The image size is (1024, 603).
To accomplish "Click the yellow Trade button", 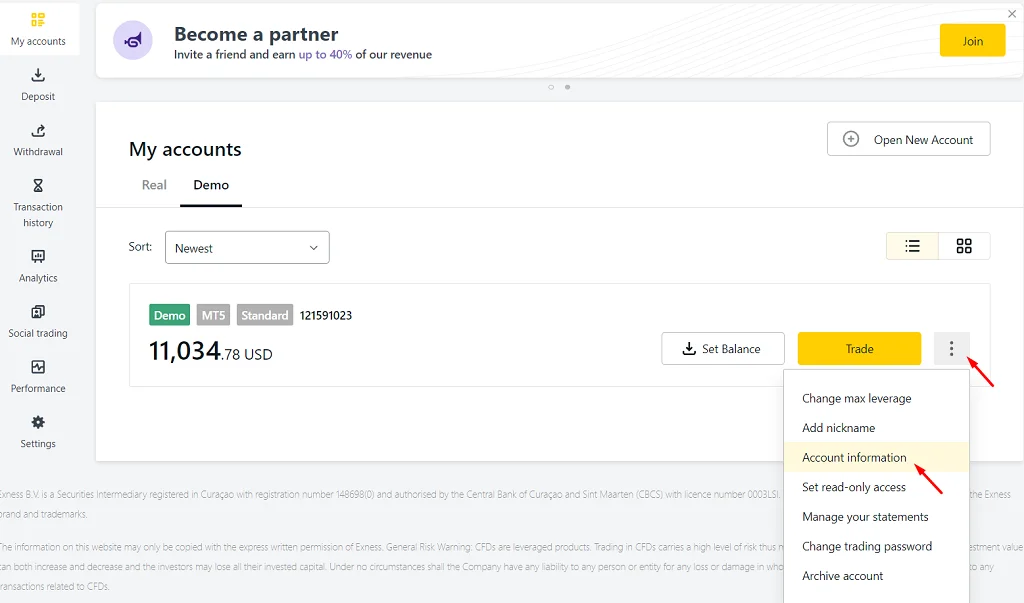I will pos(859,349).
